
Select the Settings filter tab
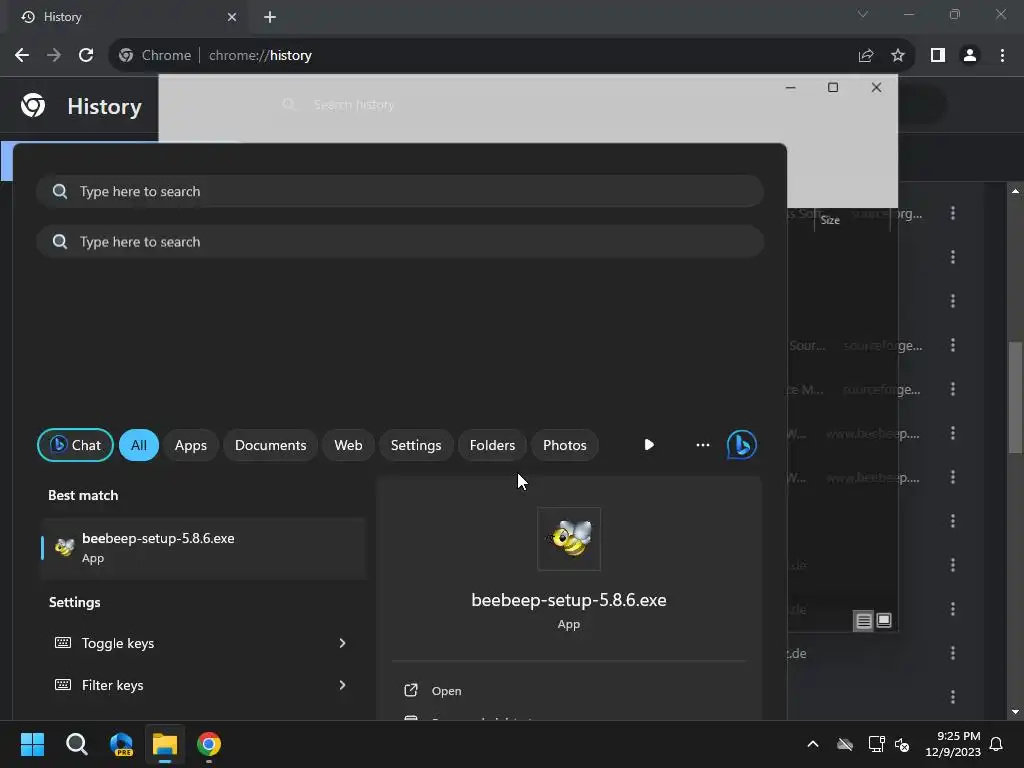pyautogui.click(x=416, y=445)
